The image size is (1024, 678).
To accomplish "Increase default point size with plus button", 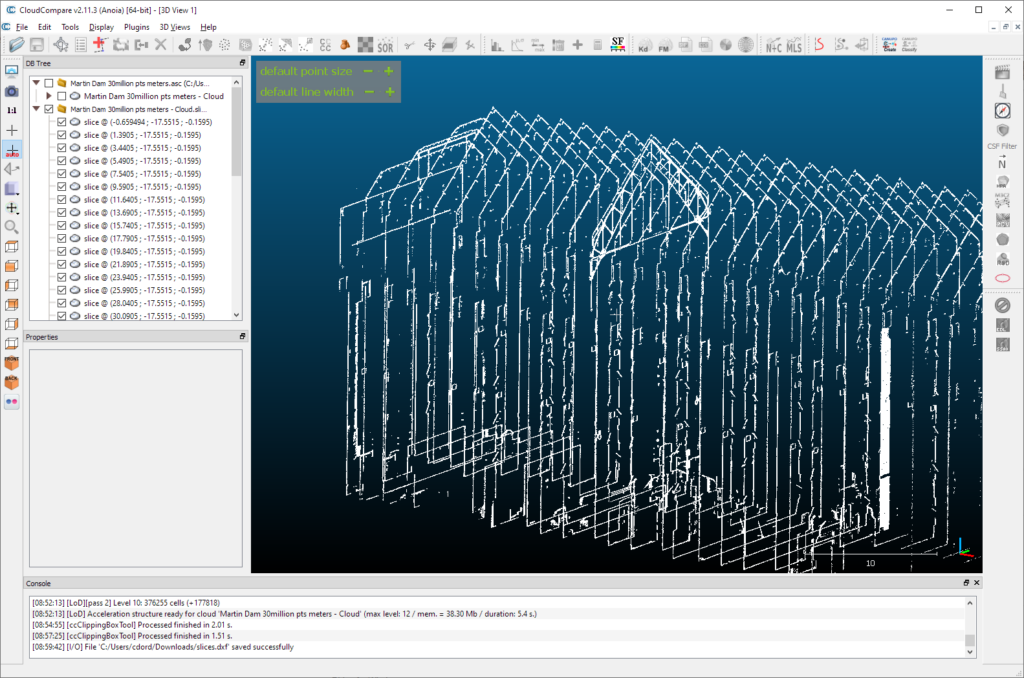I will tap(389, 71).
